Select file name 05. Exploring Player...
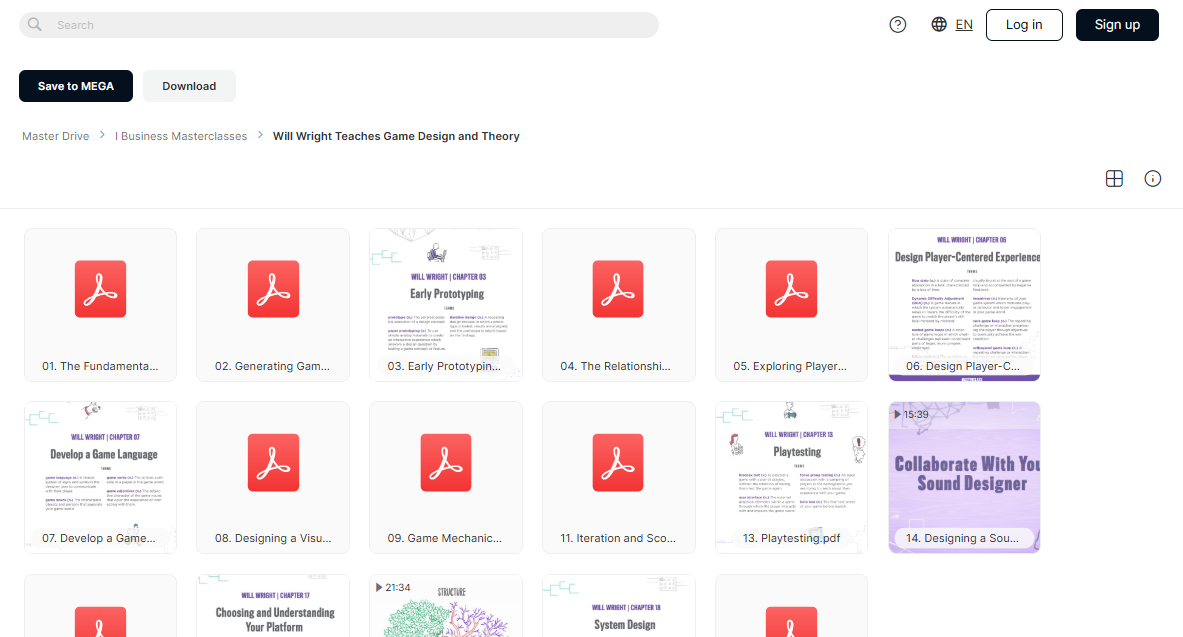The height and width of the screenshot is (637, 1183). [790, 366]
